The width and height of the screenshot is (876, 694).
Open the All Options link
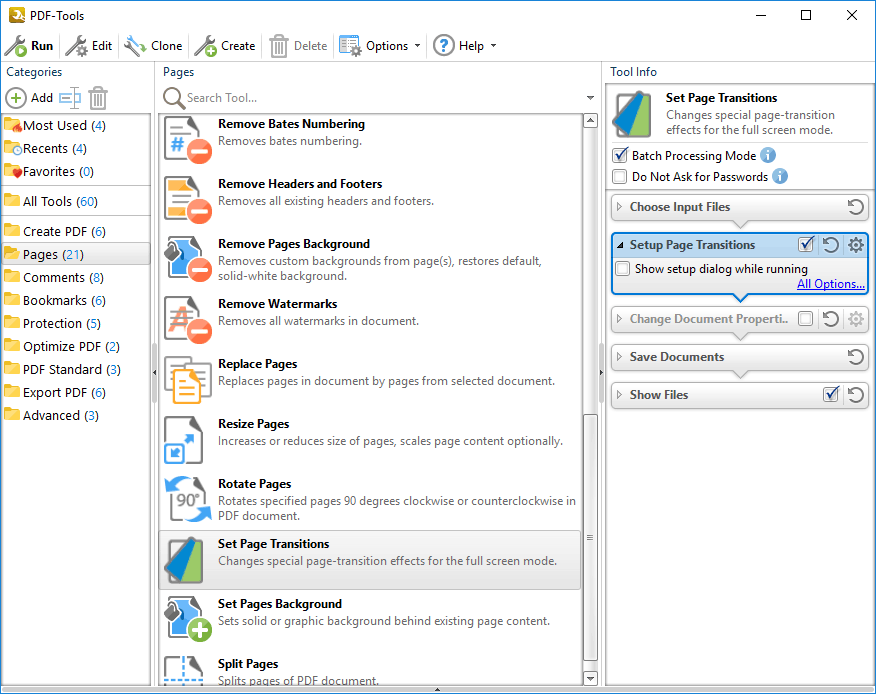click(830, 284)
